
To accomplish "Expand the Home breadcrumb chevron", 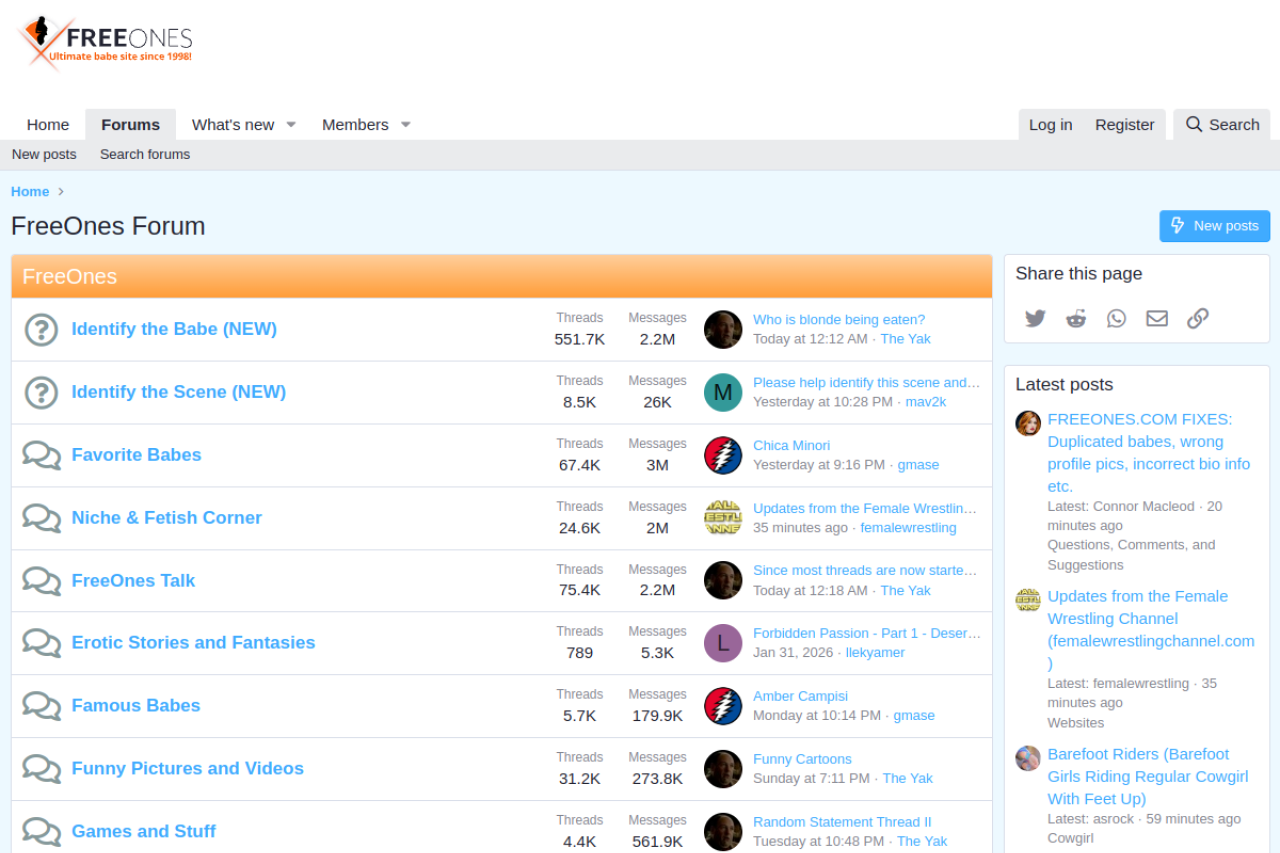I will tap(60, 191).
